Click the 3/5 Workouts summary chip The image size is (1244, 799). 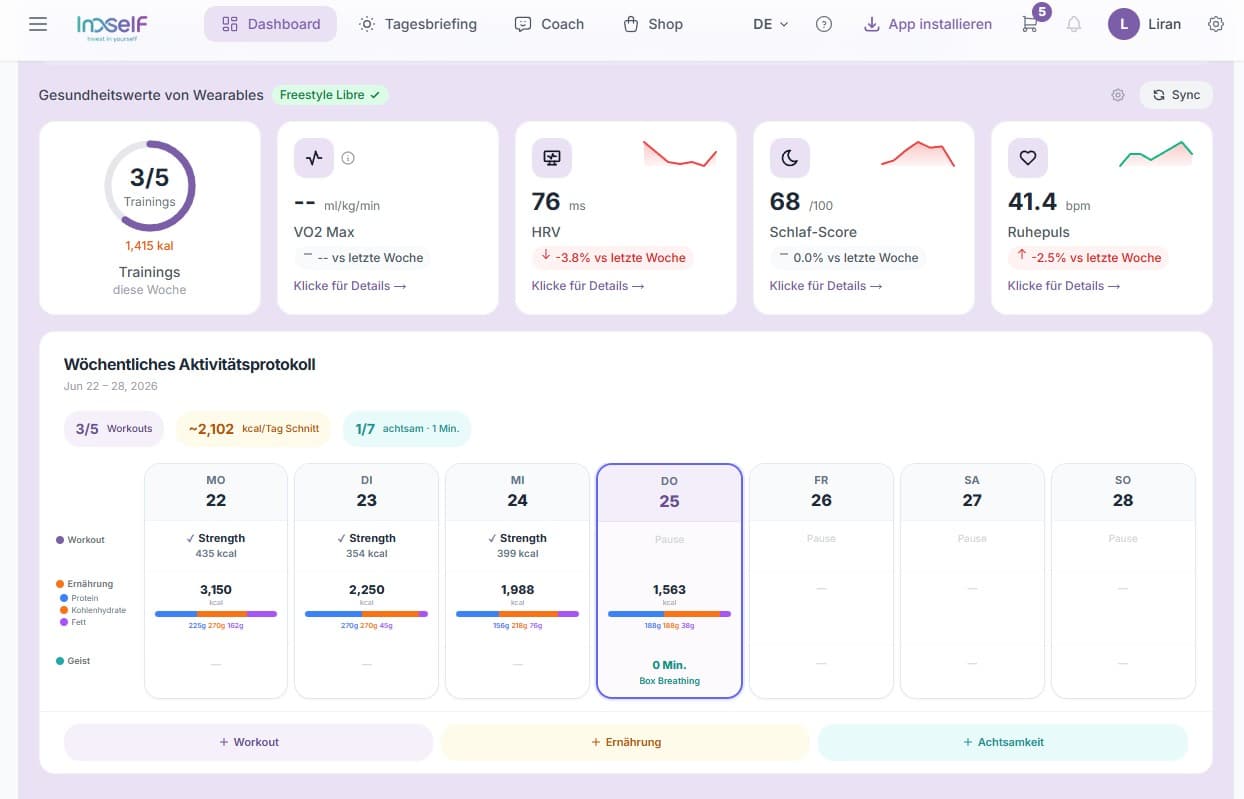tap(114, 429)
